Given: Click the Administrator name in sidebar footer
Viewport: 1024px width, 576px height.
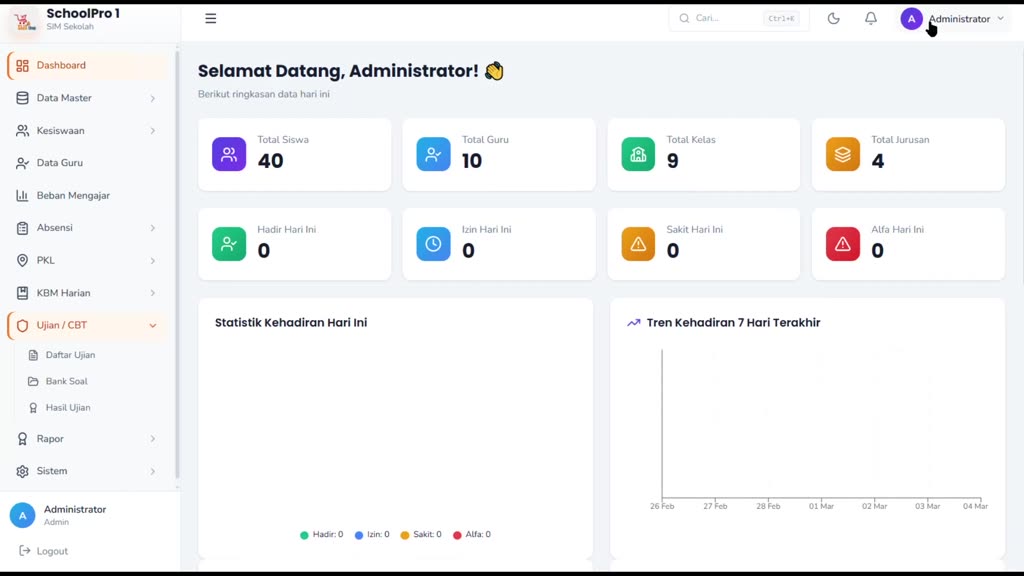Looking at the screenshot, I should [74, 509].
